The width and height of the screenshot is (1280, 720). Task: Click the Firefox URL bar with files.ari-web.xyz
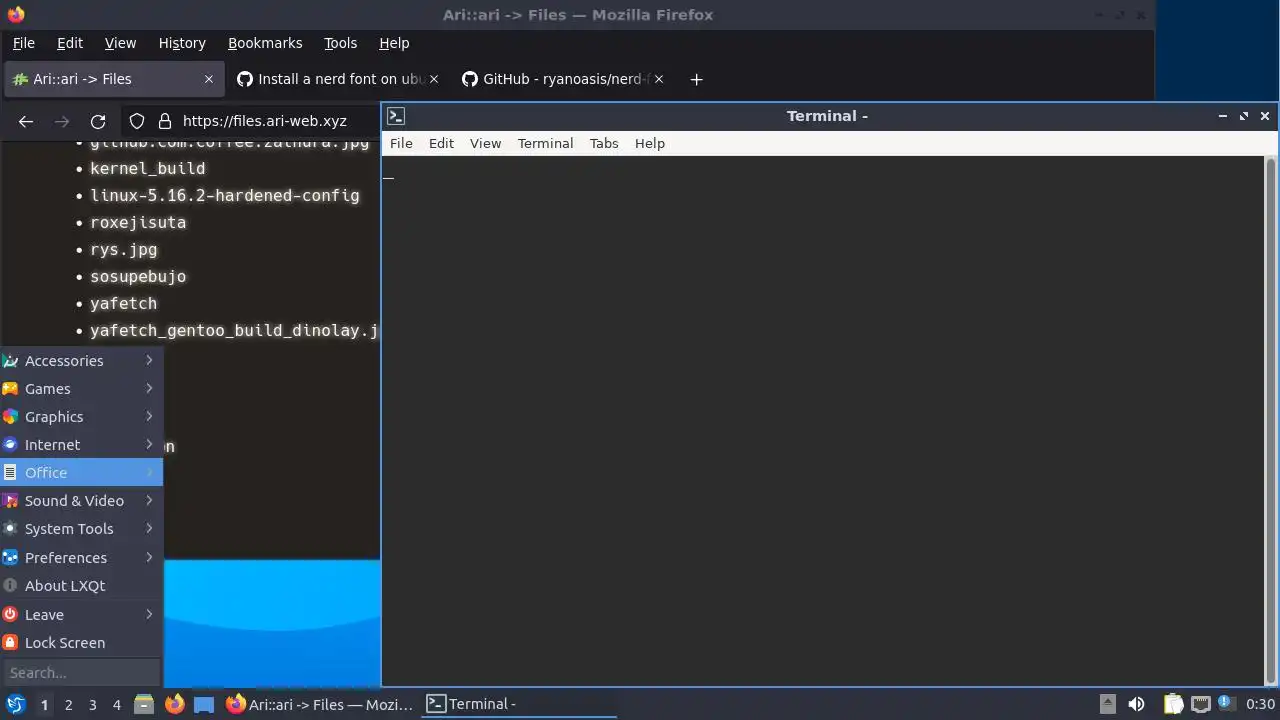pos(264,121)
